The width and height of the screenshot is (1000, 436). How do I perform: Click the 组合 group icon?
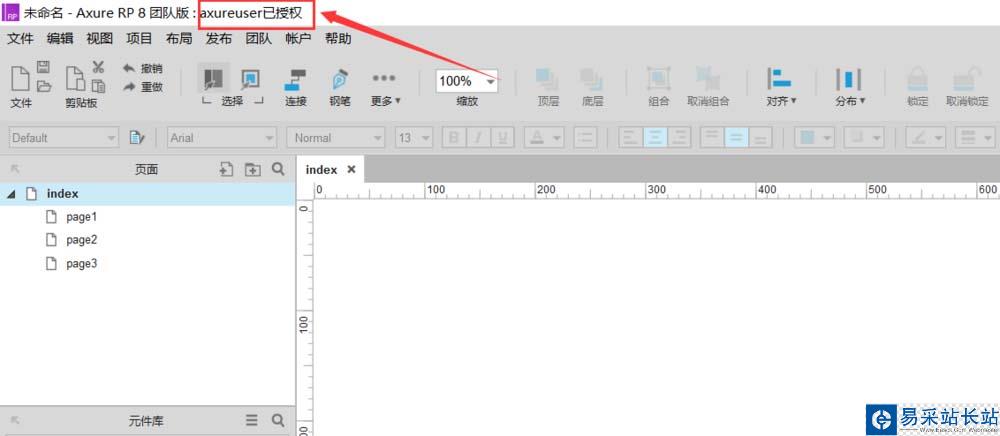(658, 80)
